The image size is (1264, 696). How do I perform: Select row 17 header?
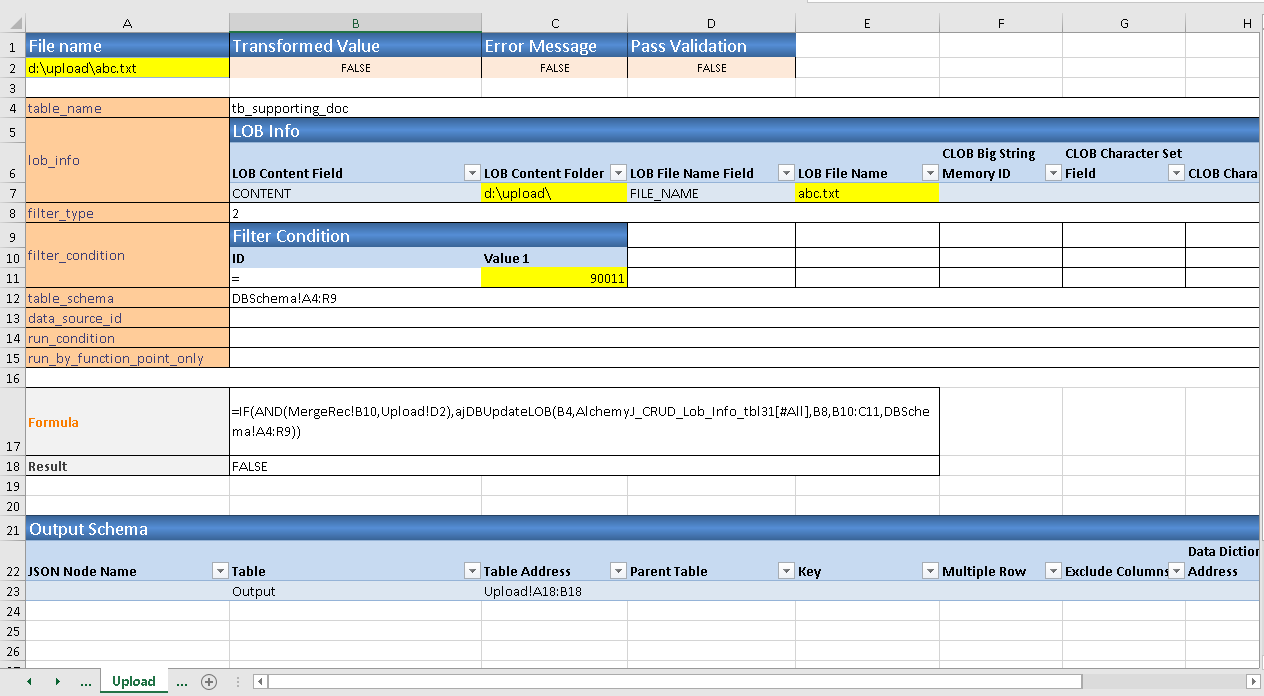click(x=12, y=421)
